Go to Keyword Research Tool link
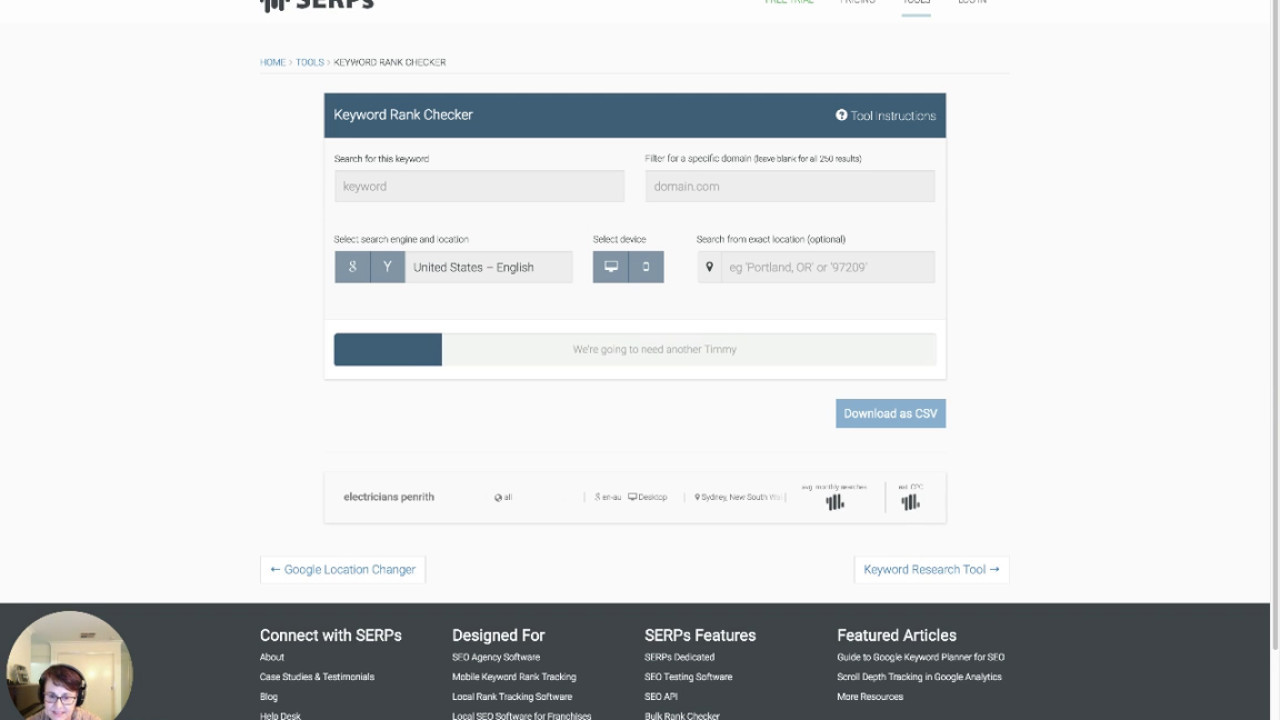 (x=932, y=569)
